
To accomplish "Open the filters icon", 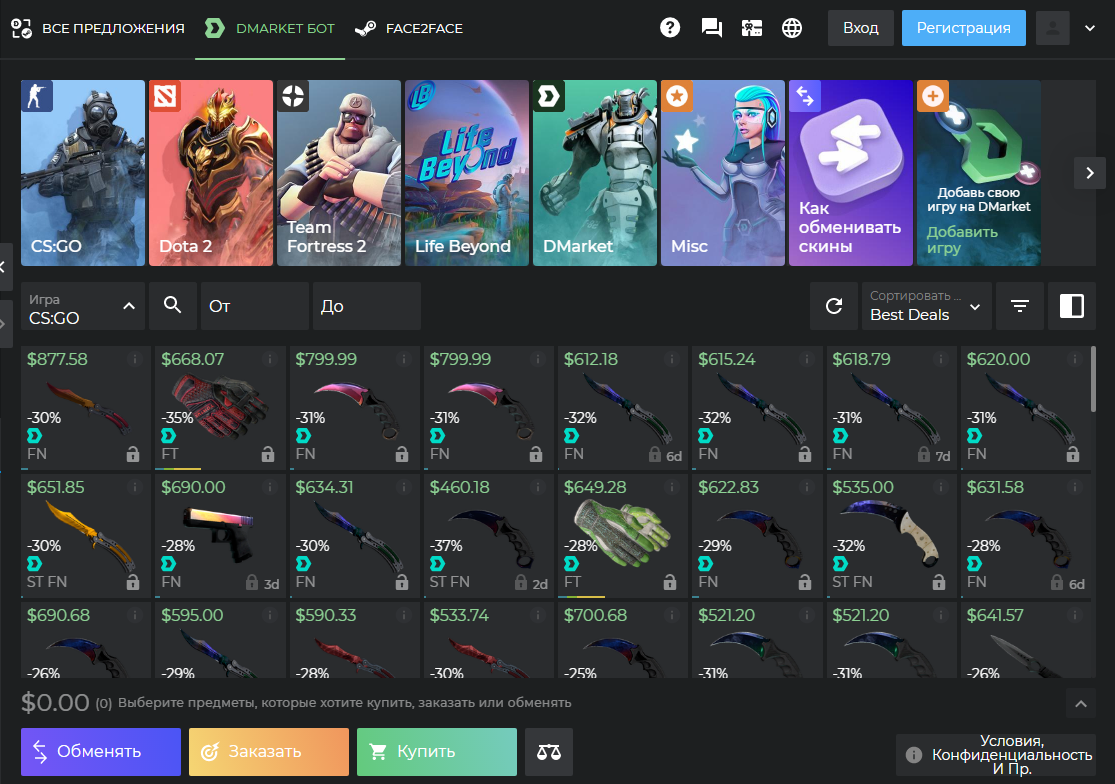I will [1020, 306].
